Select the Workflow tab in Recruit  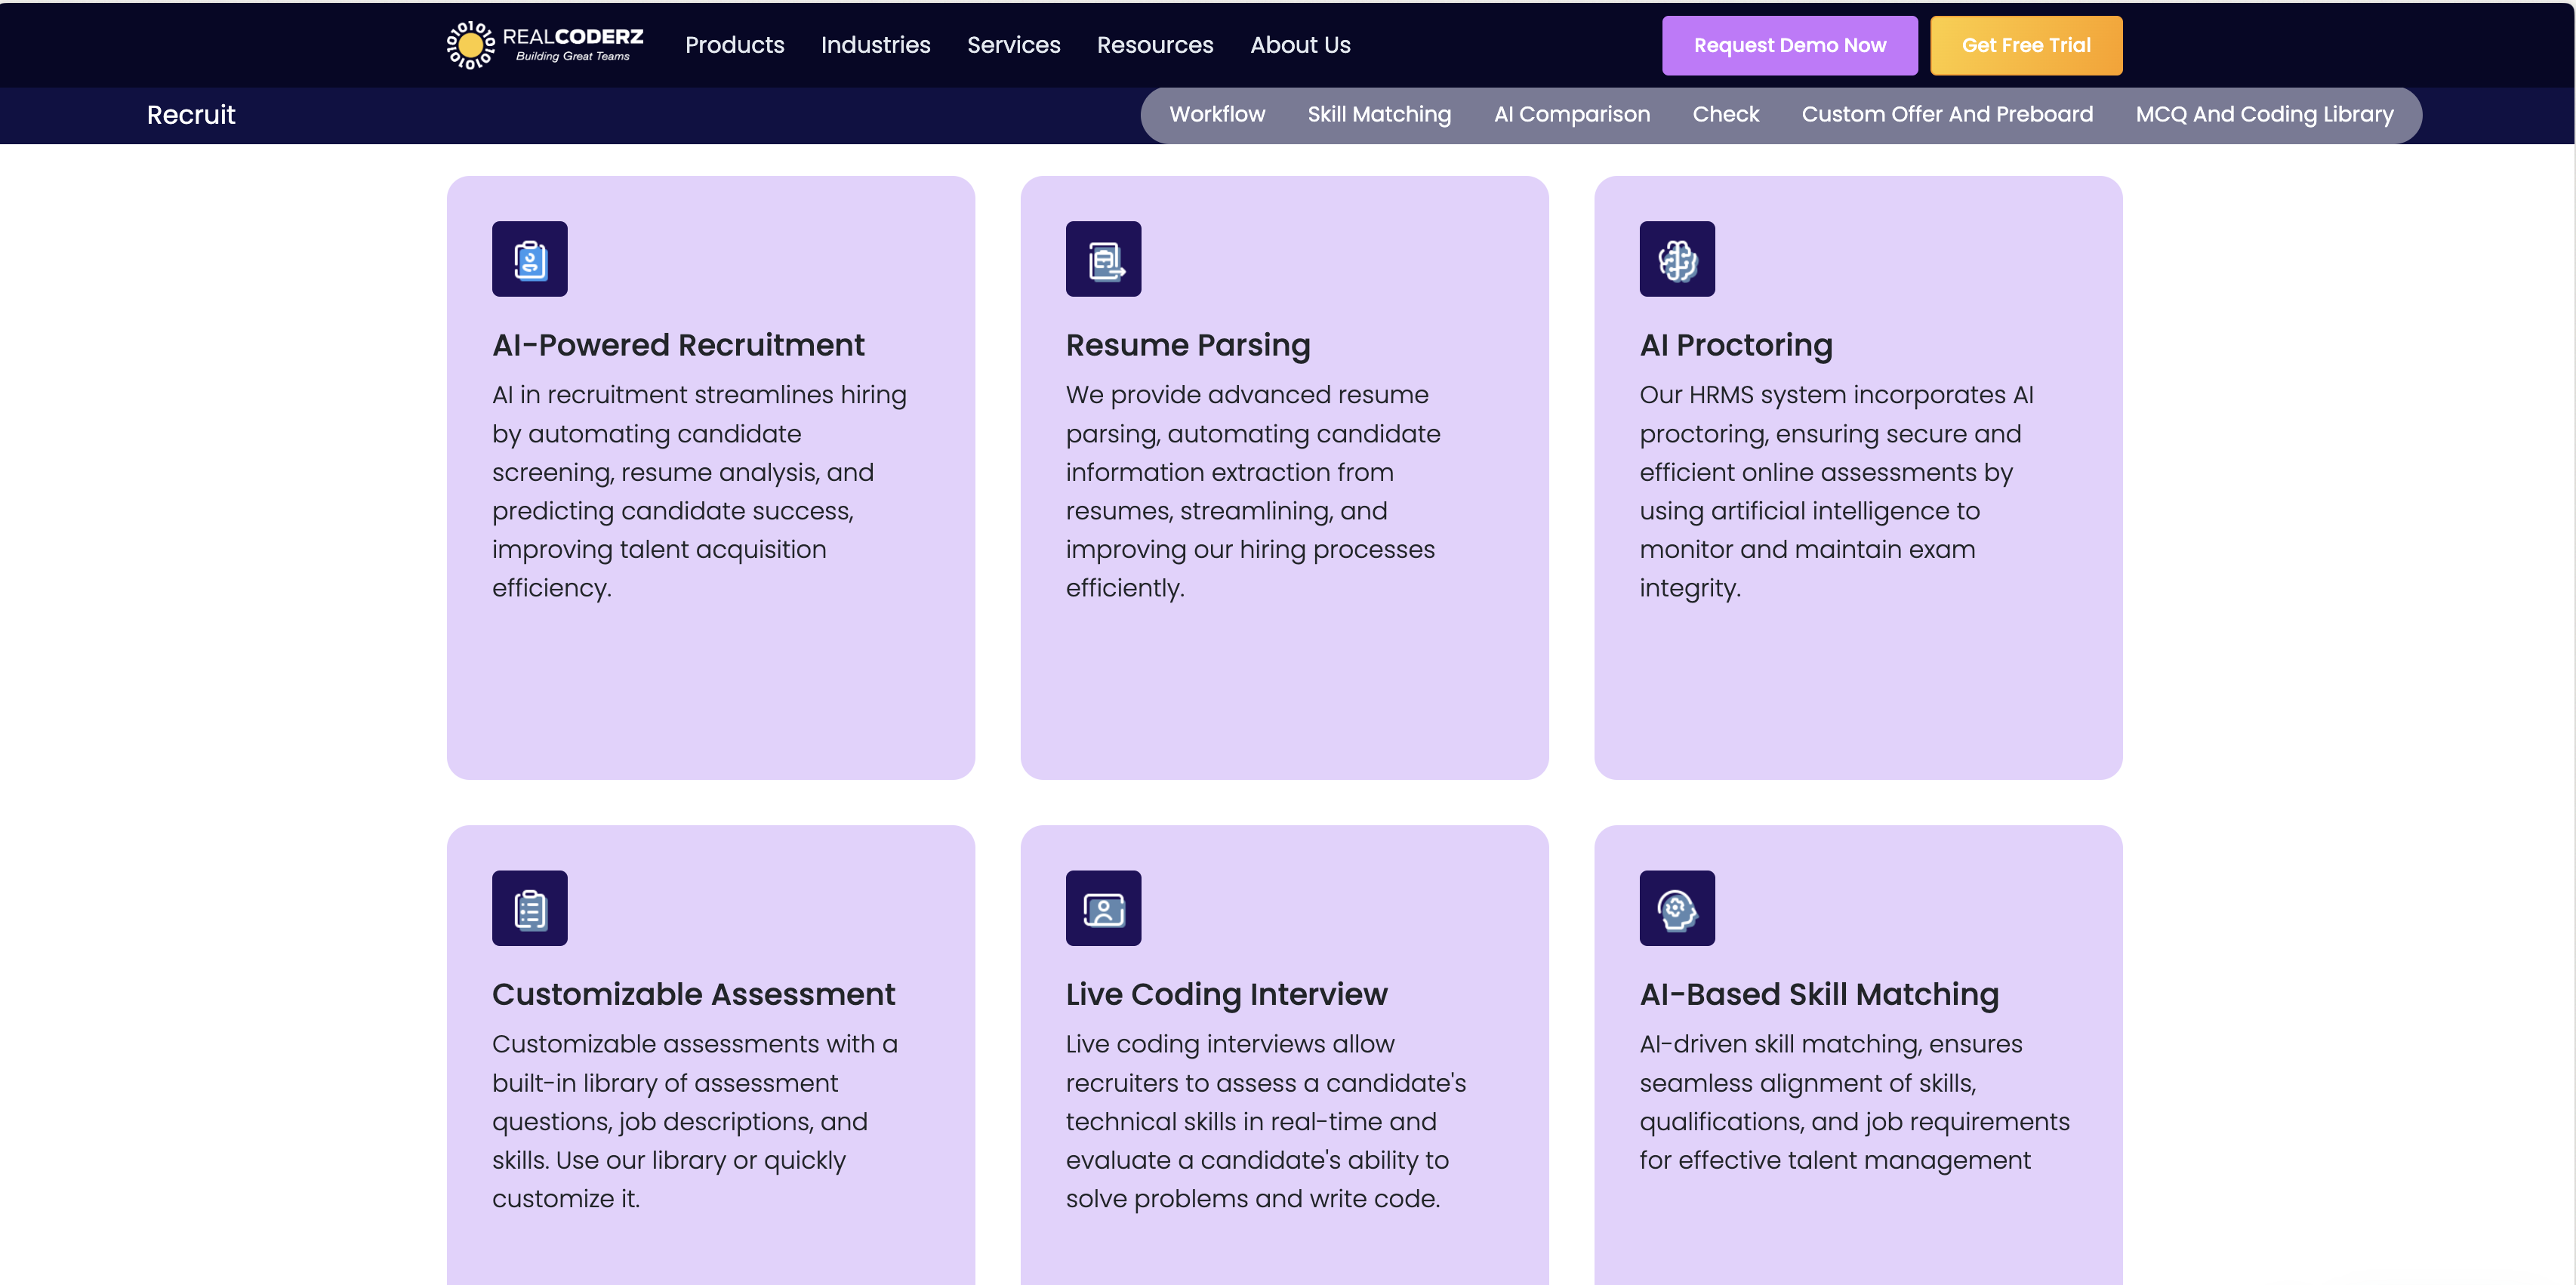pos(1216,113)
